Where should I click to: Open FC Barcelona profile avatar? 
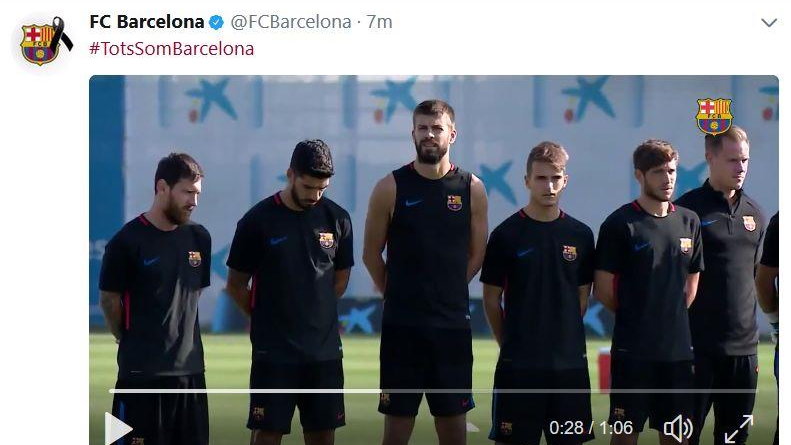point(40,43)
